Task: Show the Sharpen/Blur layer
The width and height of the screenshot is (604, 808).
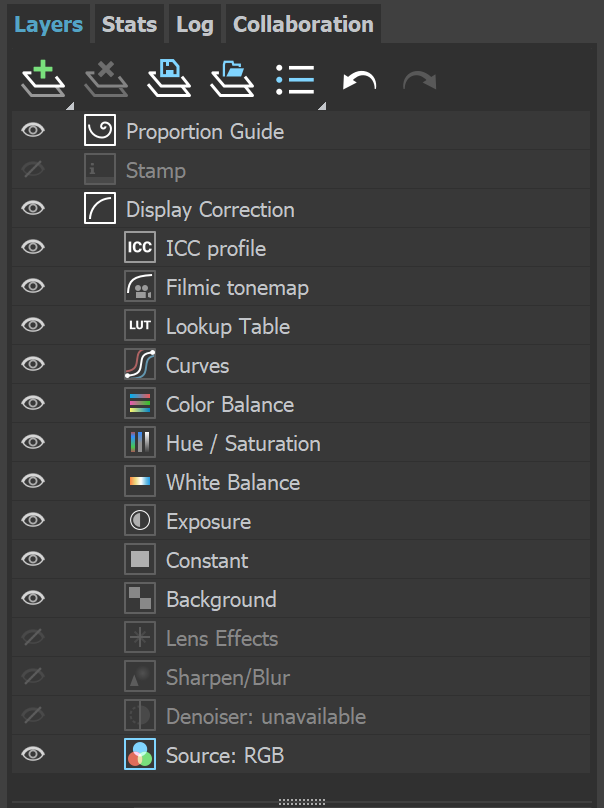Action: [x=33, y=676]
